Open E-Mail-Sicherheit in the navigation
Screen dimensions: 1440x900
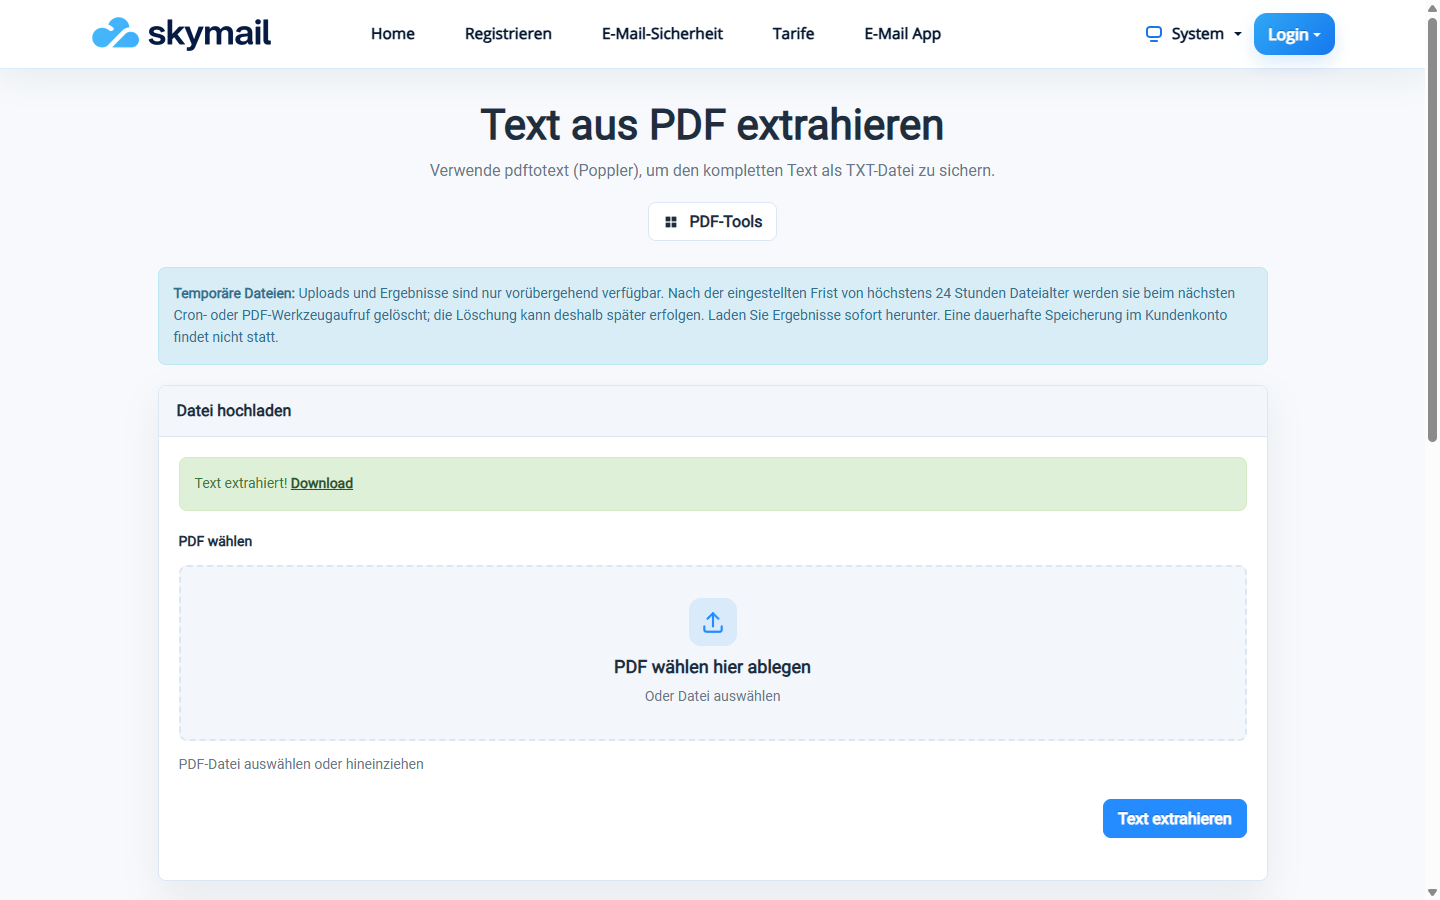(x=662, y=34)
